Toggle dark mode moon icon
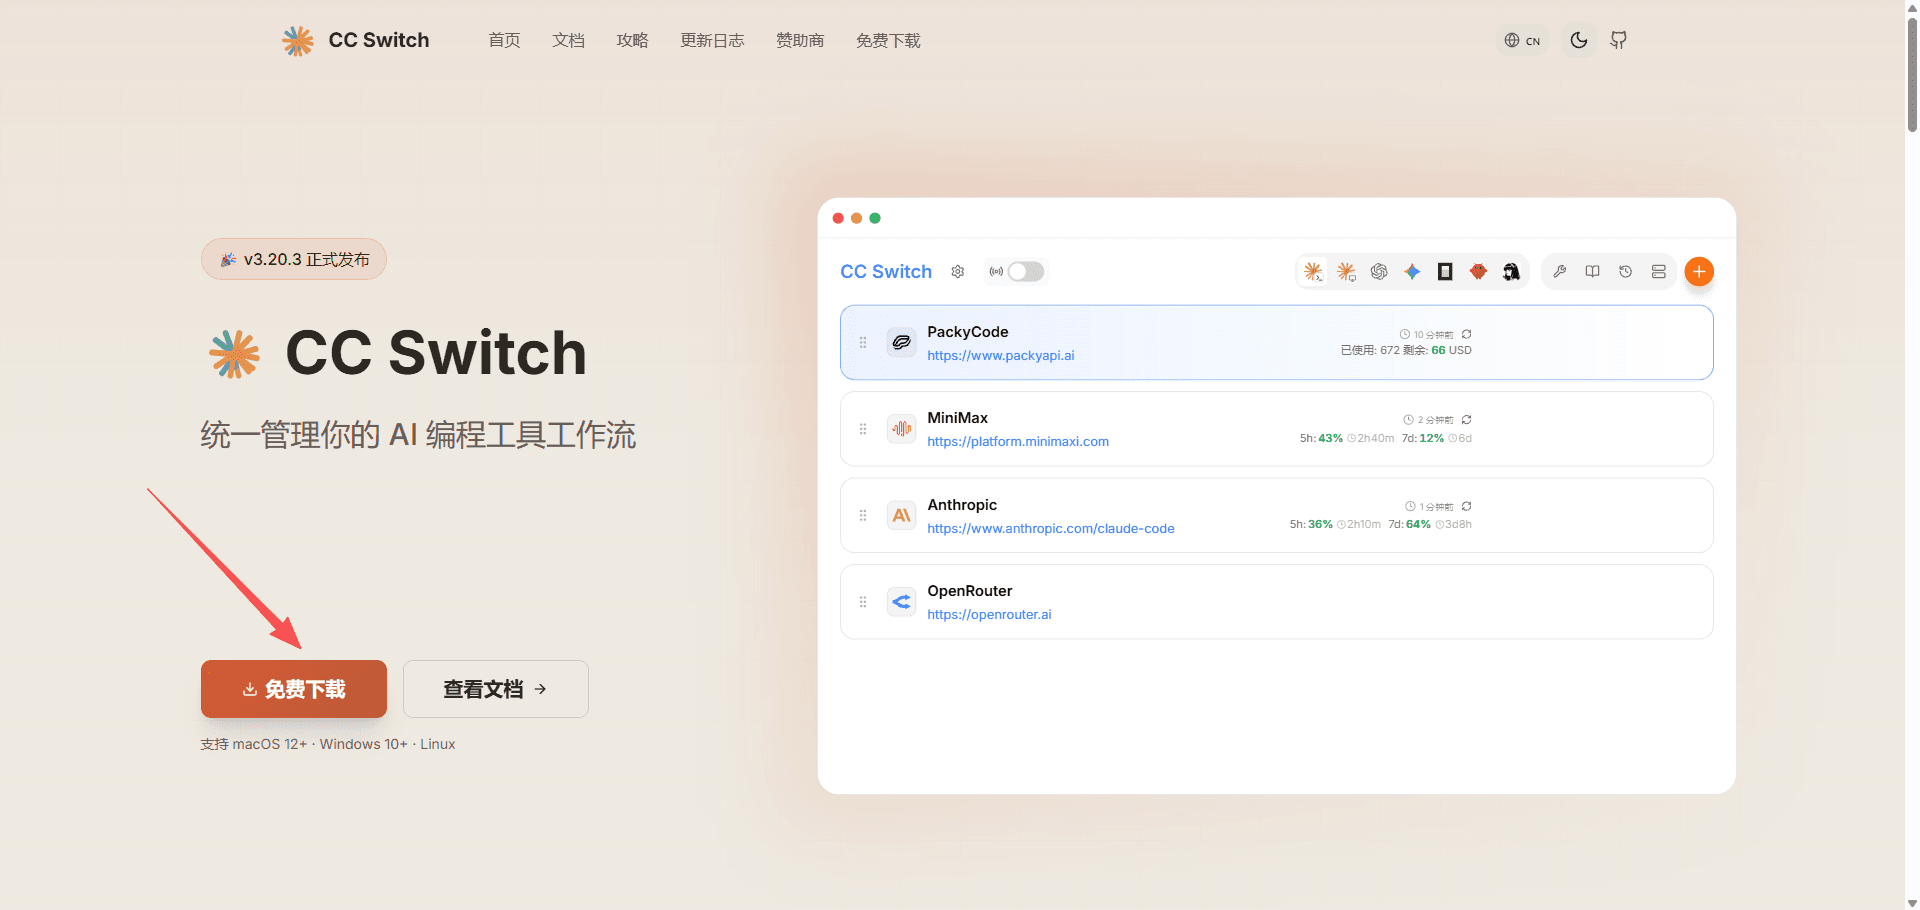The width and height of the screenshot is (1920, 910). tap(1579, 40)
